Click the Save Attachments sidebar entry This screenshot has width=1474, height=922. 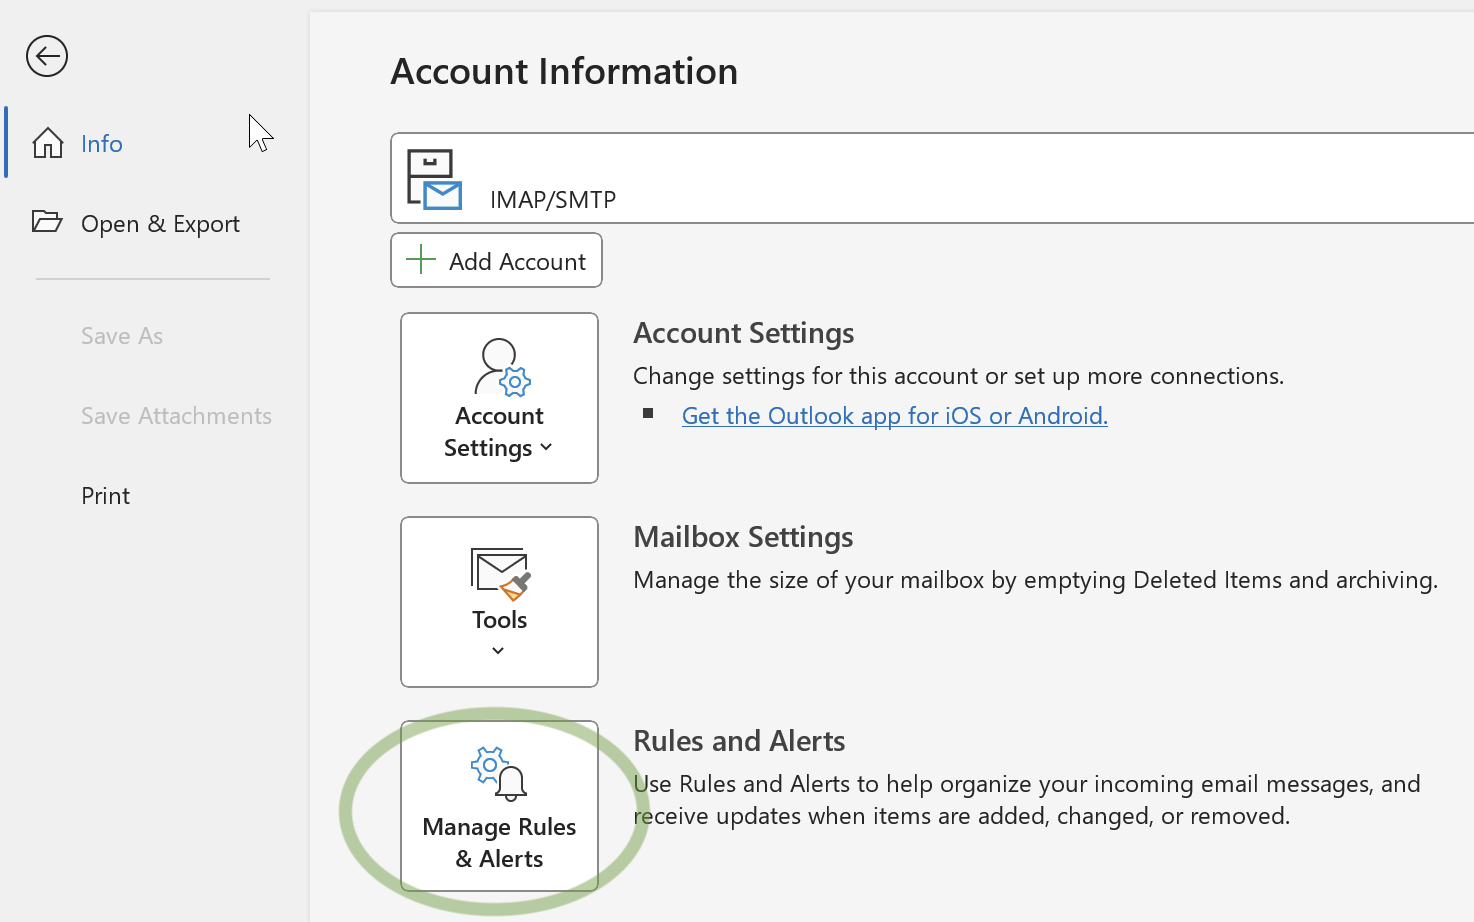176,415
